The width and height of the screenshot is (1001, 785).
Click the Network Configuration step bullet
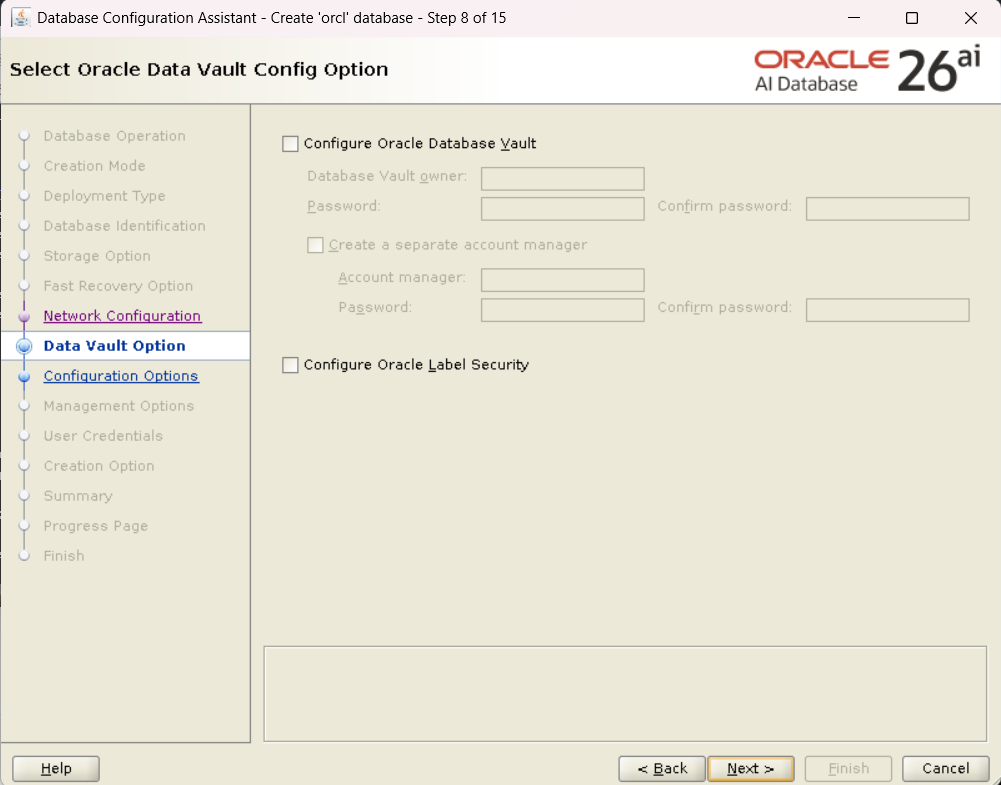25,316
